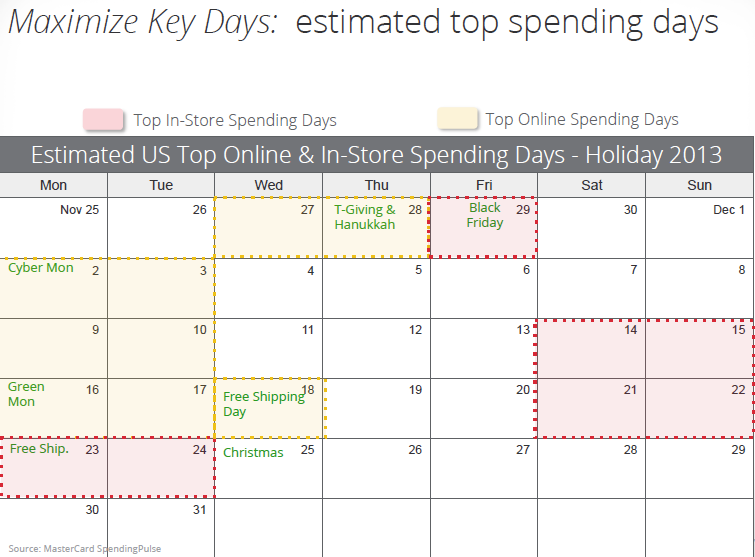Click the cream Online Spending legend swatch

coord(457,118)
